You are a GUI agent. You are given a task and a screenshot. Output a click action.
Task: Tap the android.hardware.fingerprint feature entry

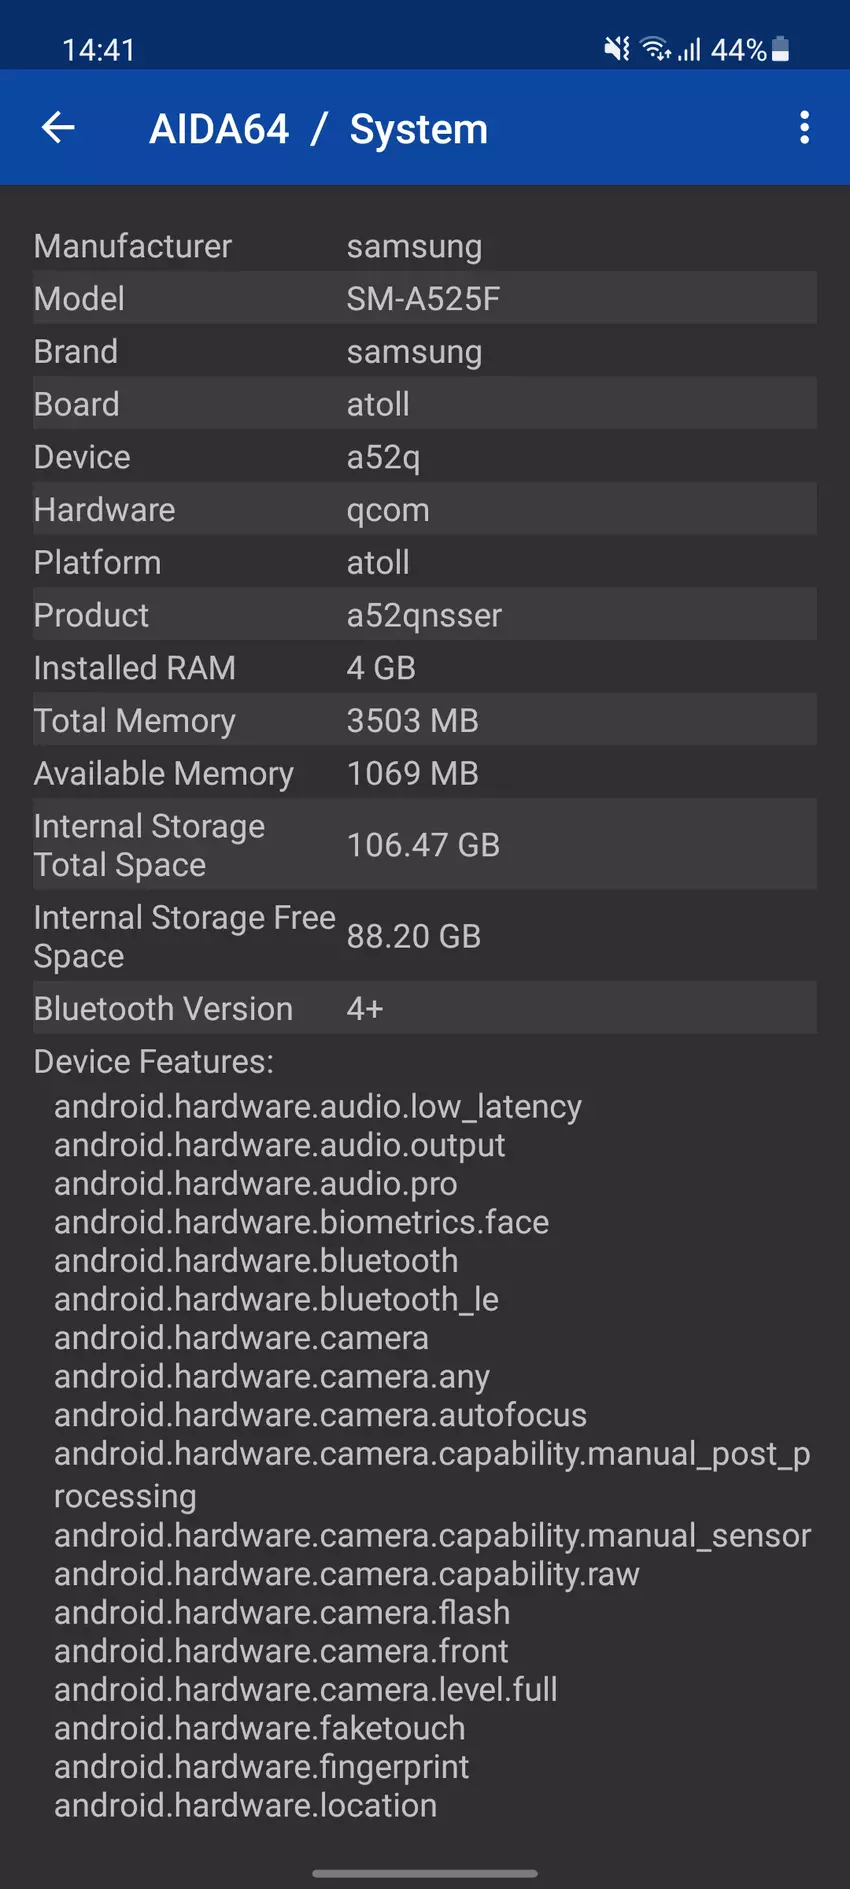262,1767
